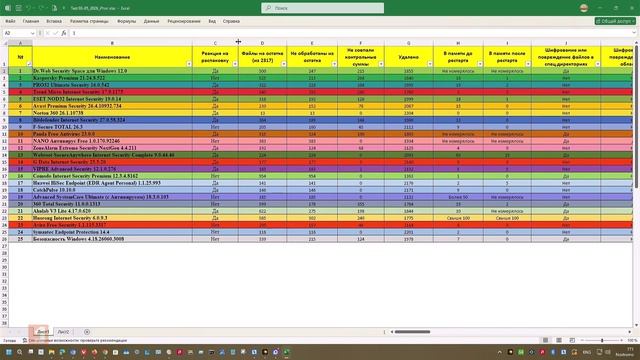
Task: Open the user account avatar in the title bar
Action: (584, 8)
